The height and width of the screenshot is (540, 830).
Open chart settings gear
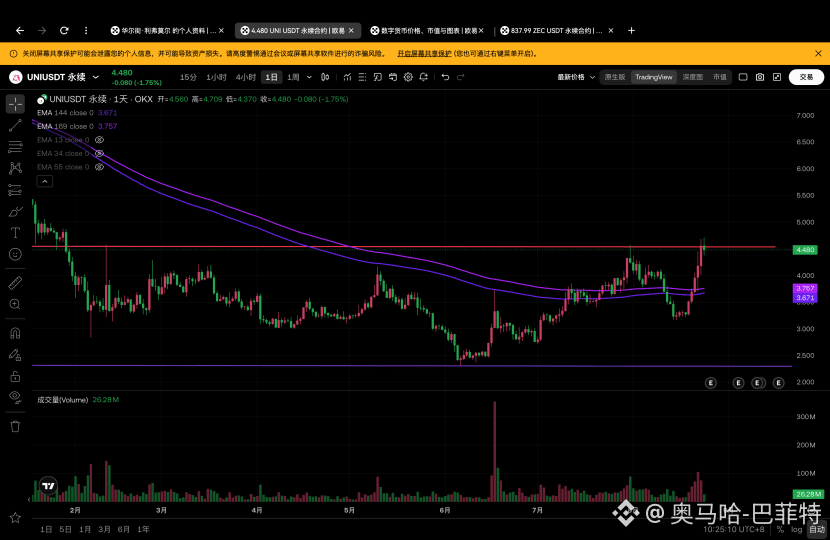[408, 77]
